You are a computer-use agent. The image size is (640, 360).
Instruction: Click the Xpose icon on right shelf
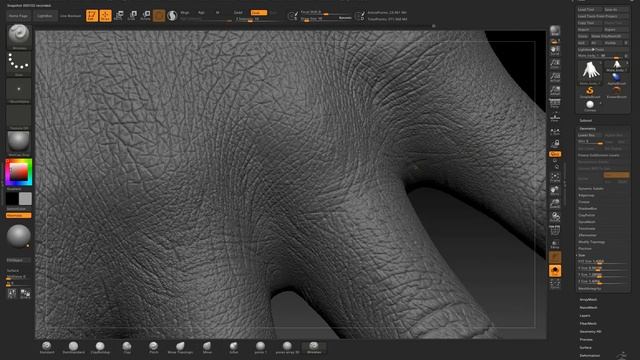point(555,284)
